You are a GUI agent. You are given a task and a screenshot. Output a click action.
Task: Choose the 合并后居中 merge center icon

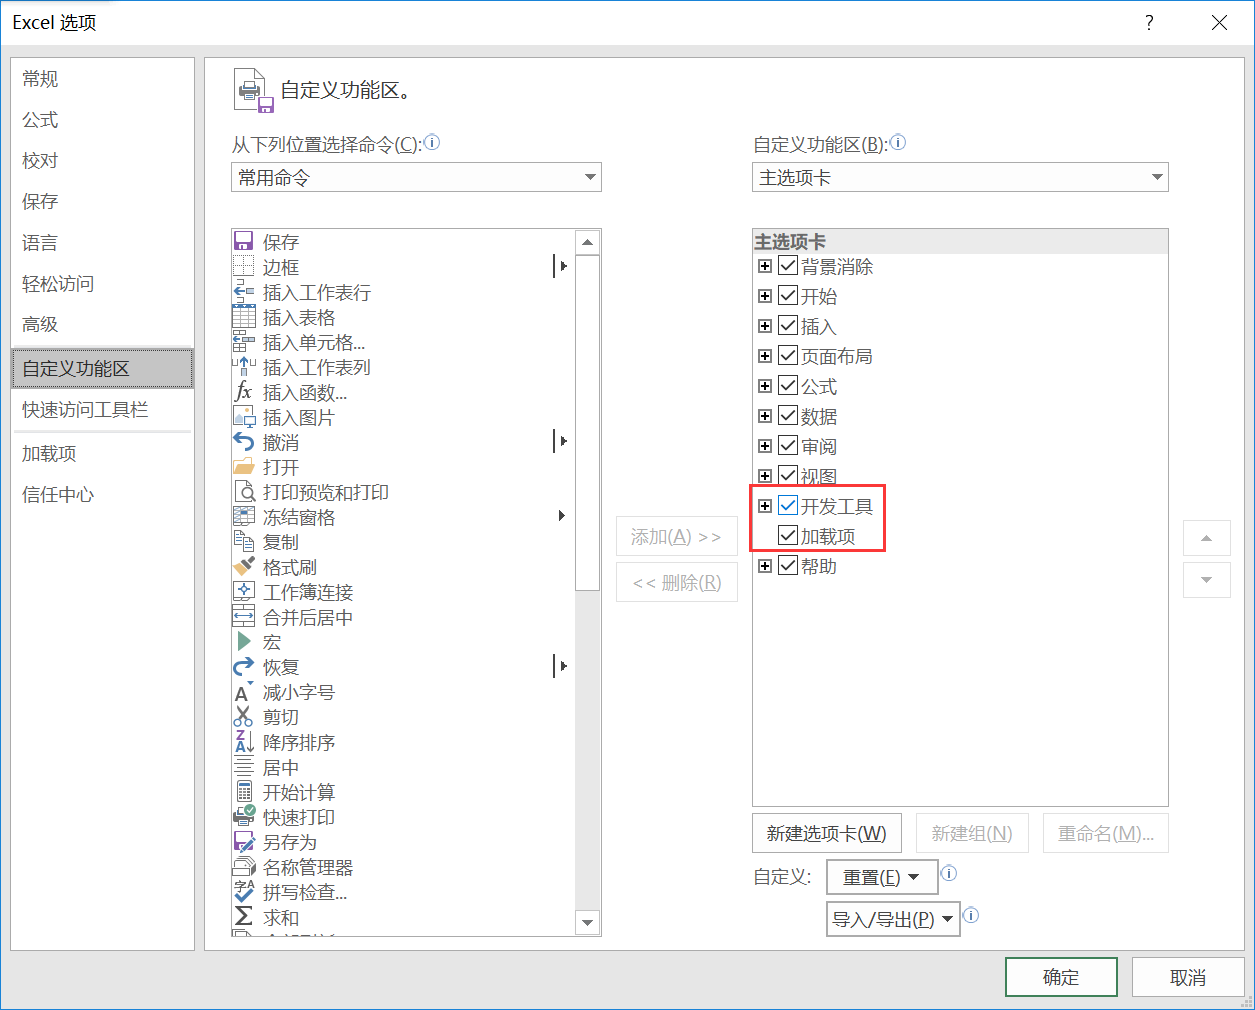(x=243, y=617)
